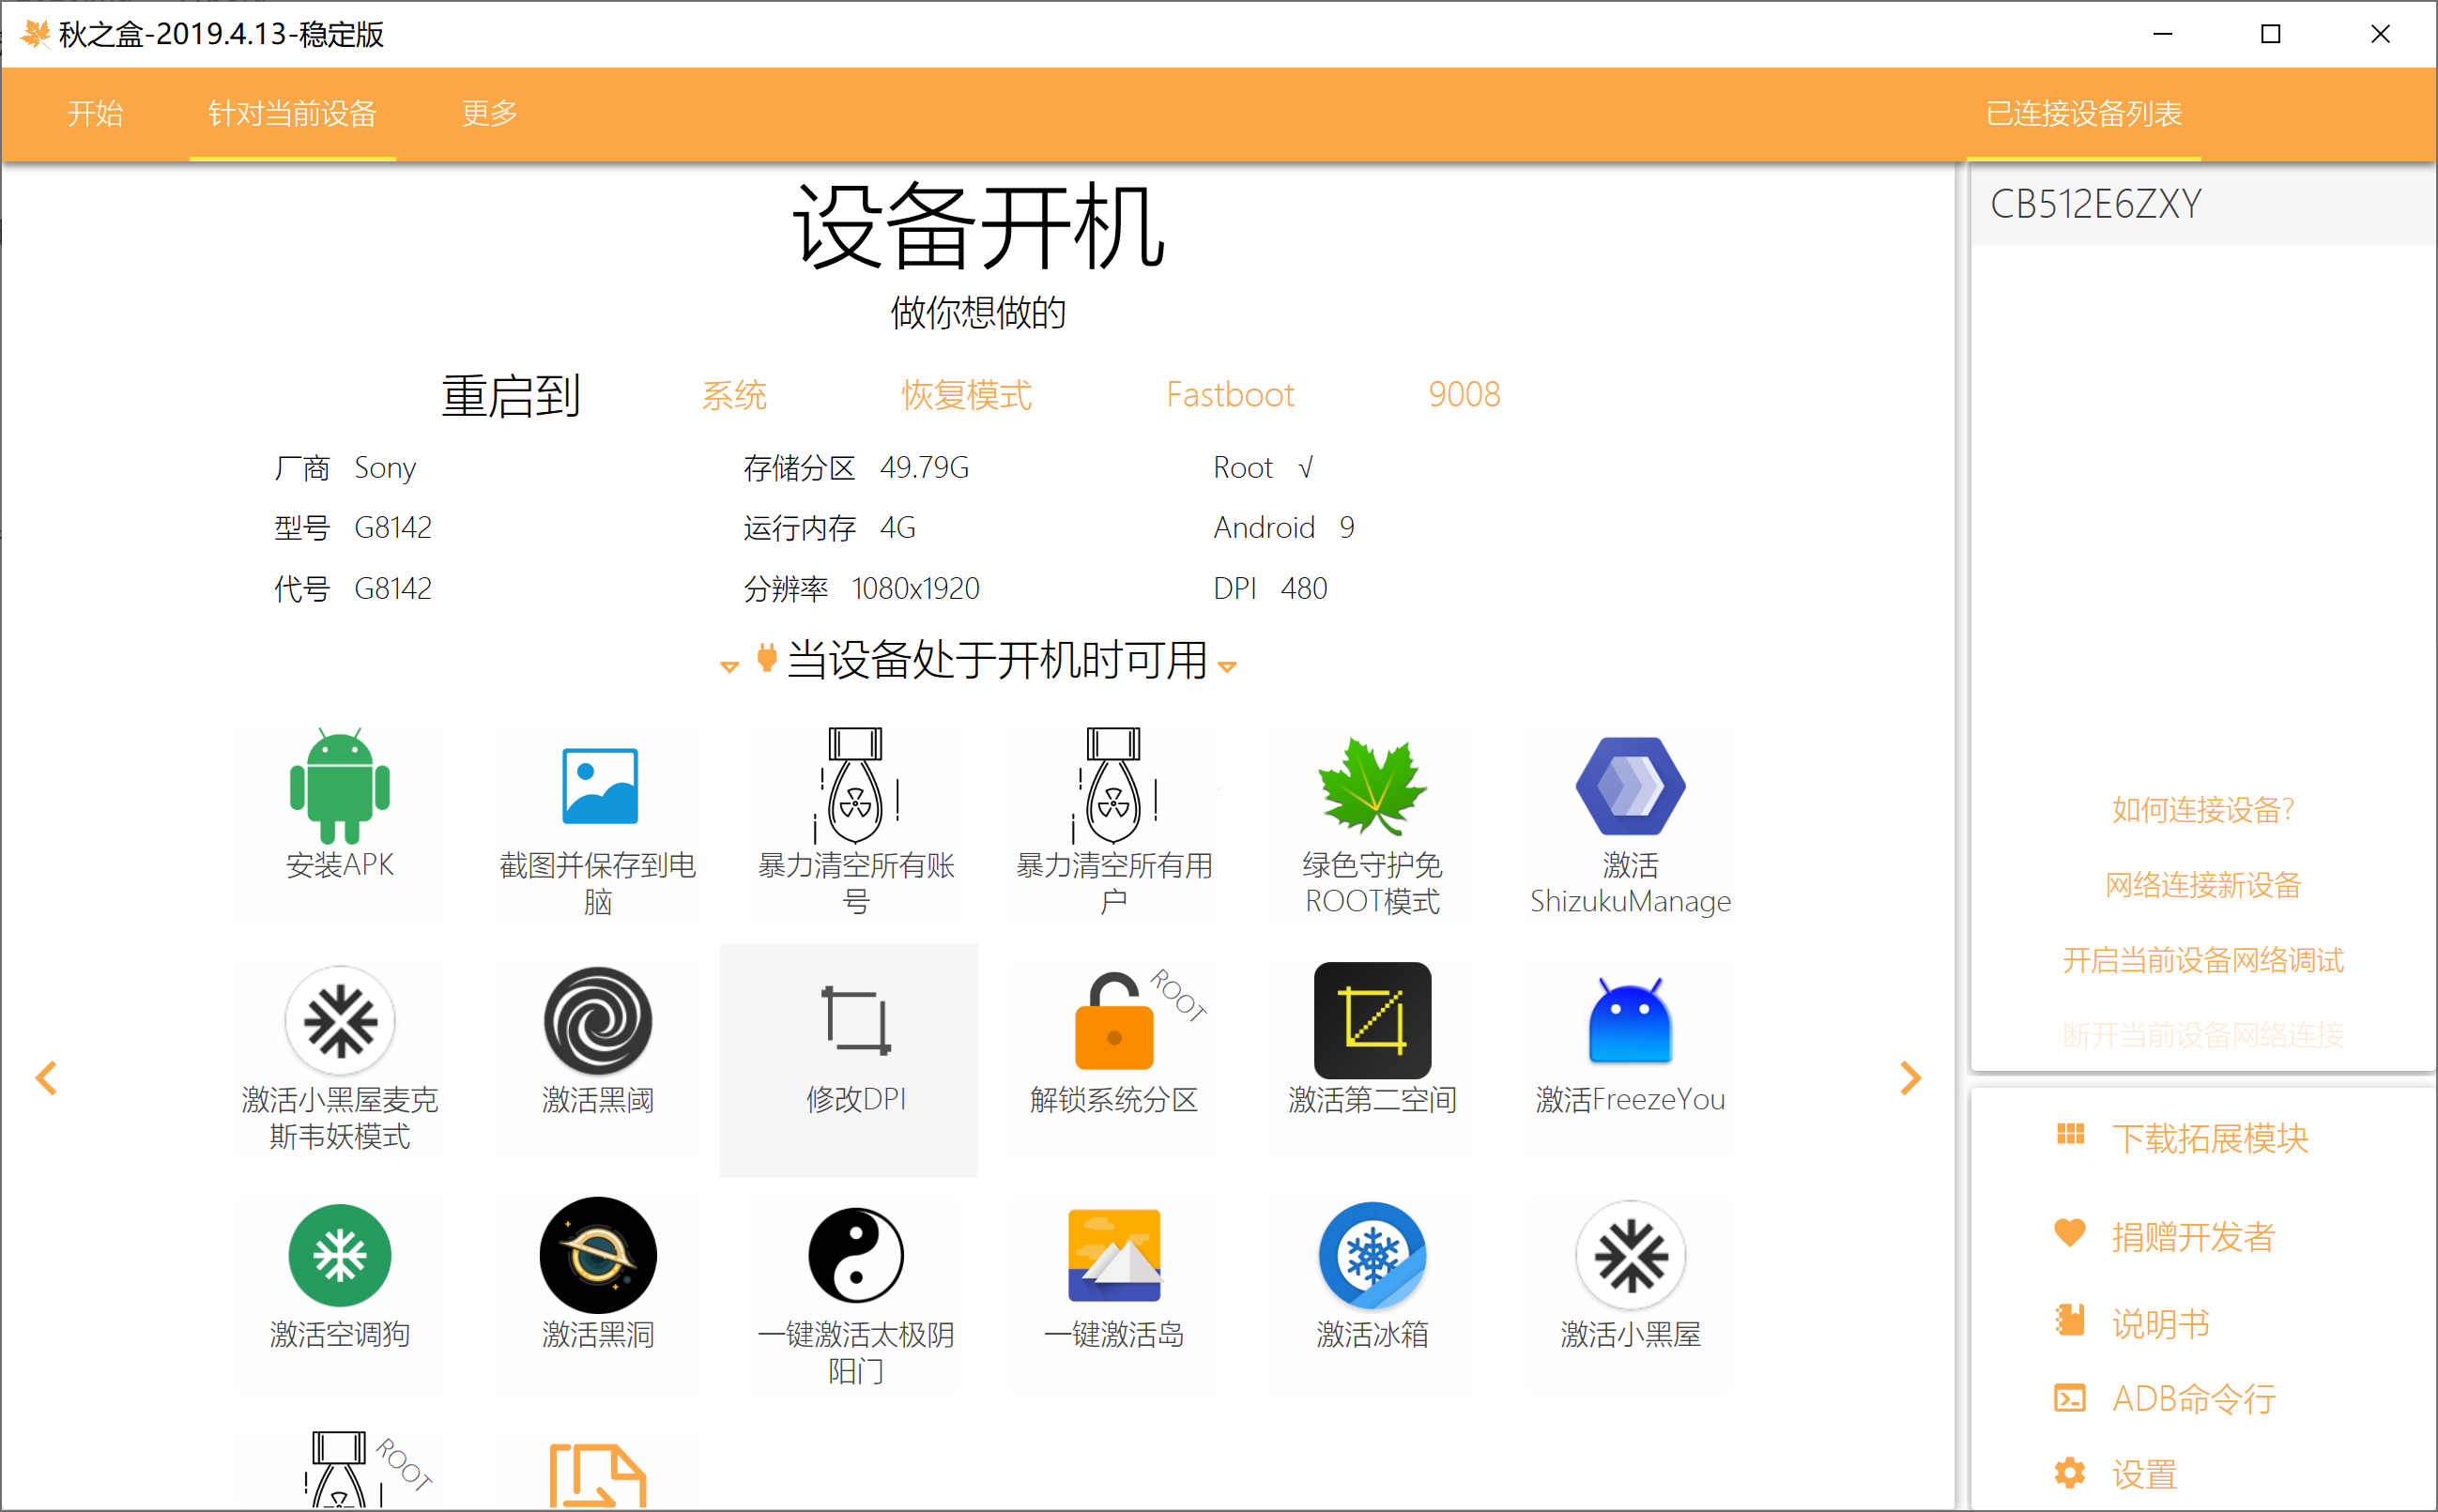Image resolution: width=2438 pixels, height=1512 pixels.
Task: Select device CB512E6ZXY in list
Action: (x=2096, y=204)
